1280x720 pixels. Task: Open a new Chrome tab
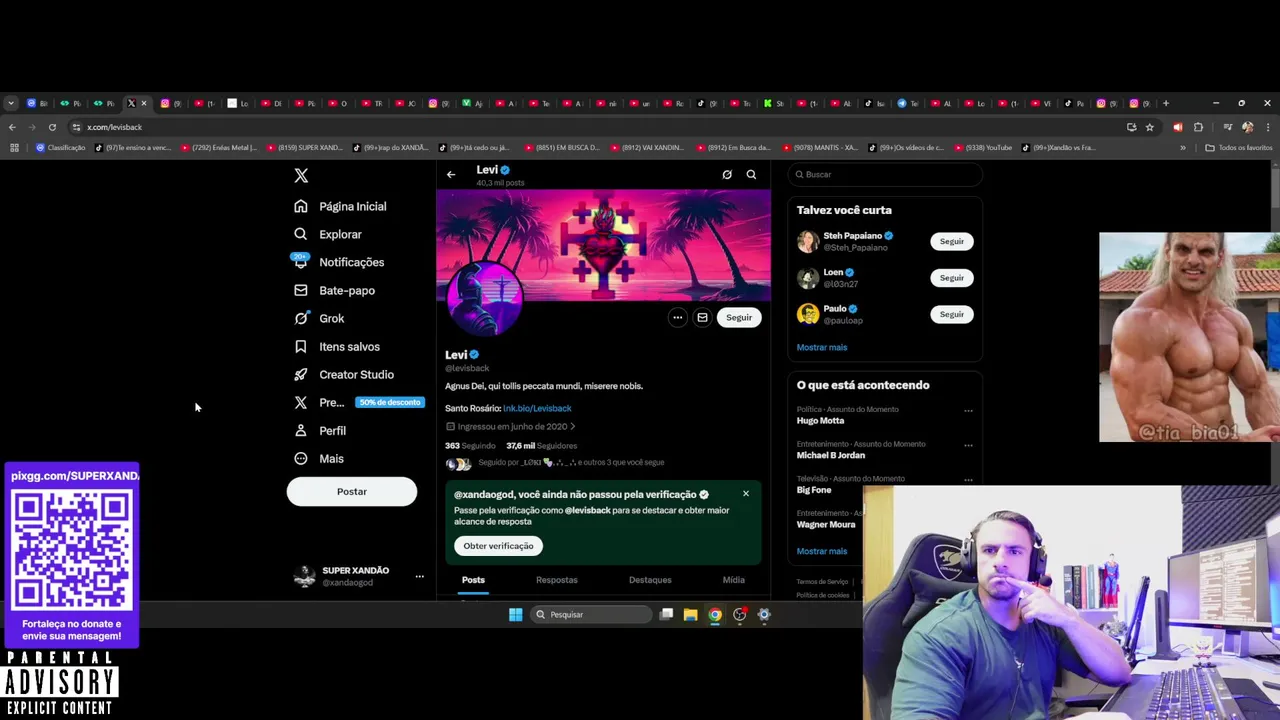click(1165, 103)
